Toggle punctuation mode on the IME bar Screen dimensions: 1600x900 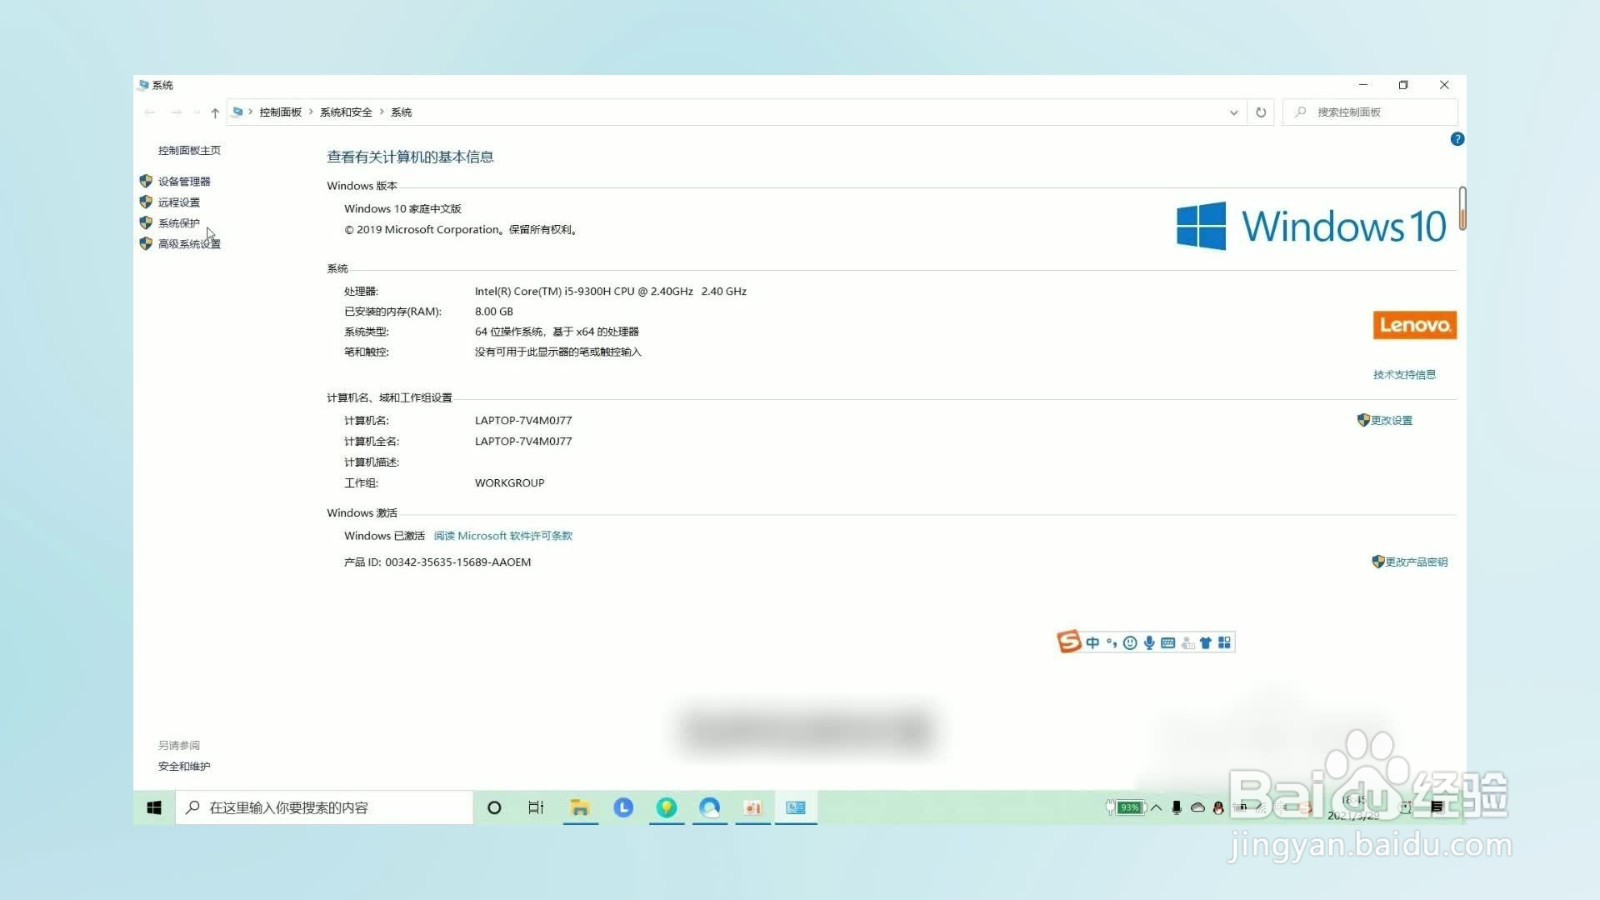pyautogui.click(x=1111, y=643)
